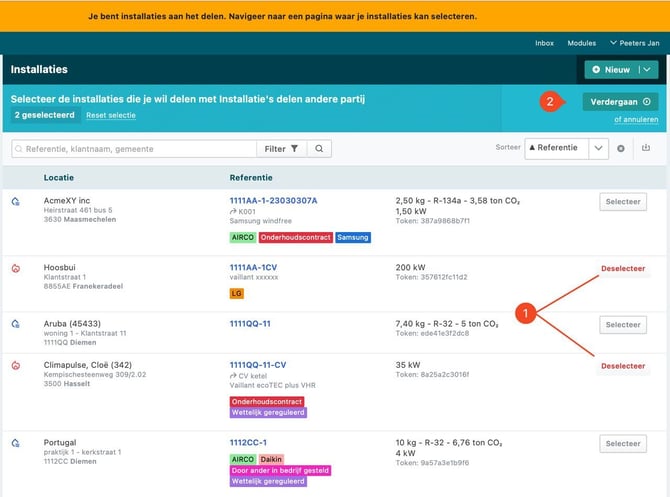Image resolution: width=670 pixels, height=497 pixels.
Task: Click the '7,40 kg - R-32 - 5 ton CO₂' text
Action: (x=447, y=323)
